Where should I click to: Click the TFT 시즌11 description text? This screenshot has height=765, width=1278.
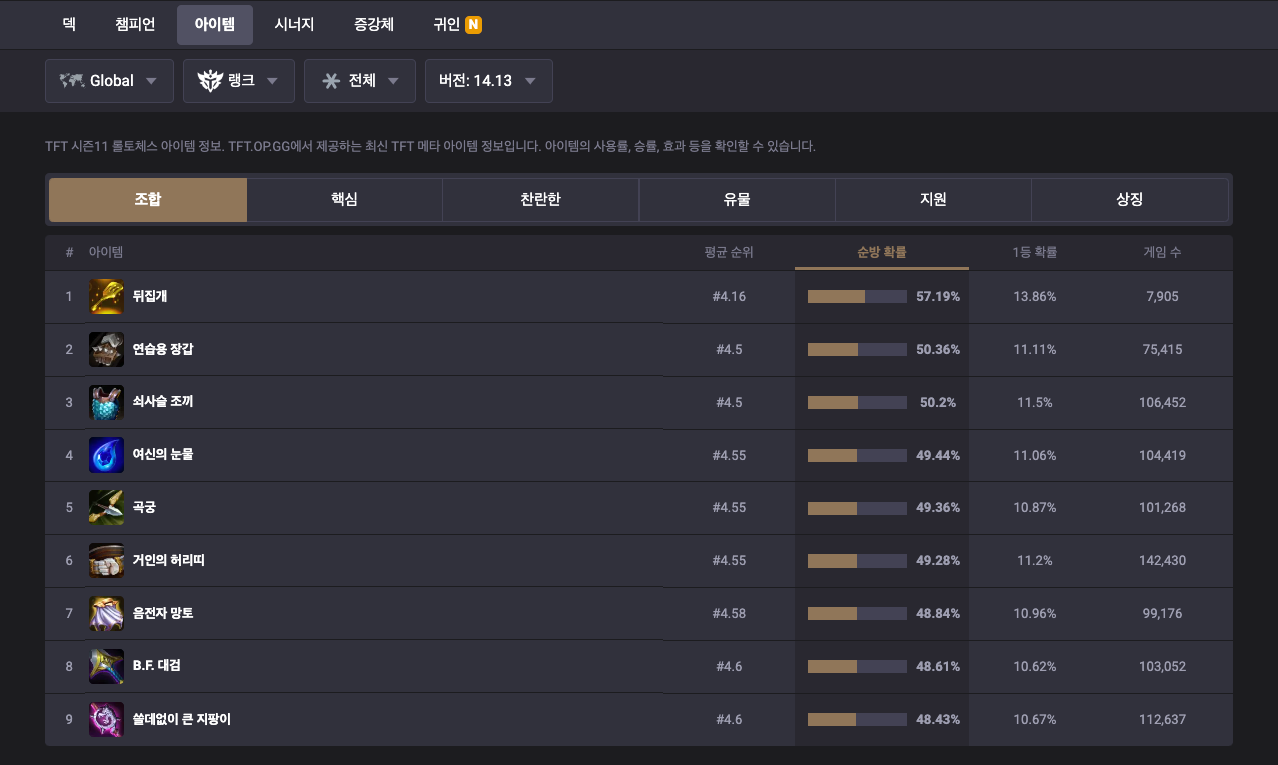tap(430, 146)
